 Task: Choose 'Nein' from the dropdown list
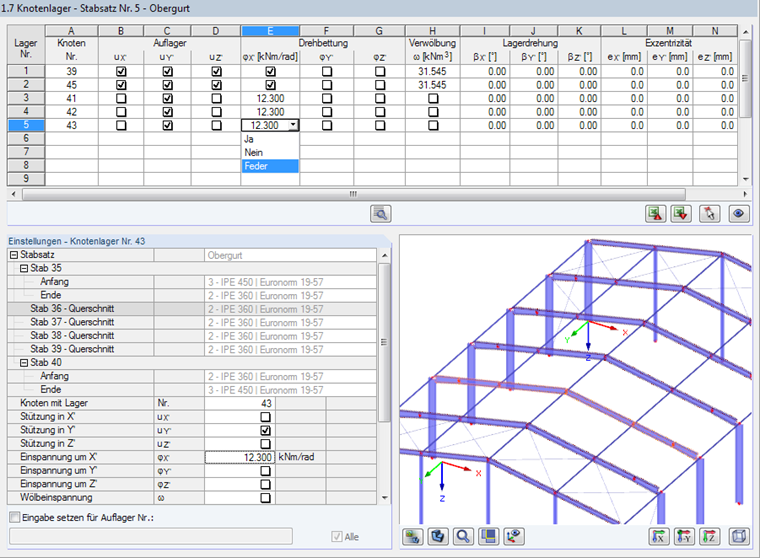270,153
